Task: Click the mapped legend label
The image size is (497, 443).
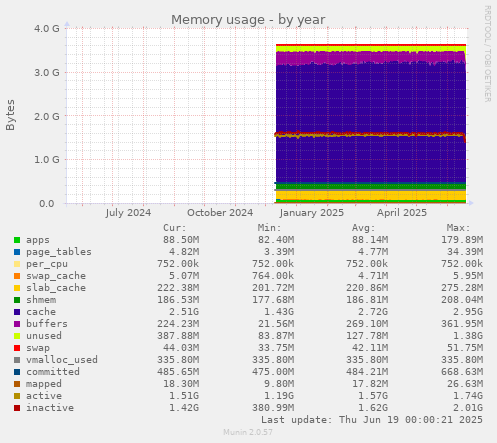Action: (x=44, y=384)
